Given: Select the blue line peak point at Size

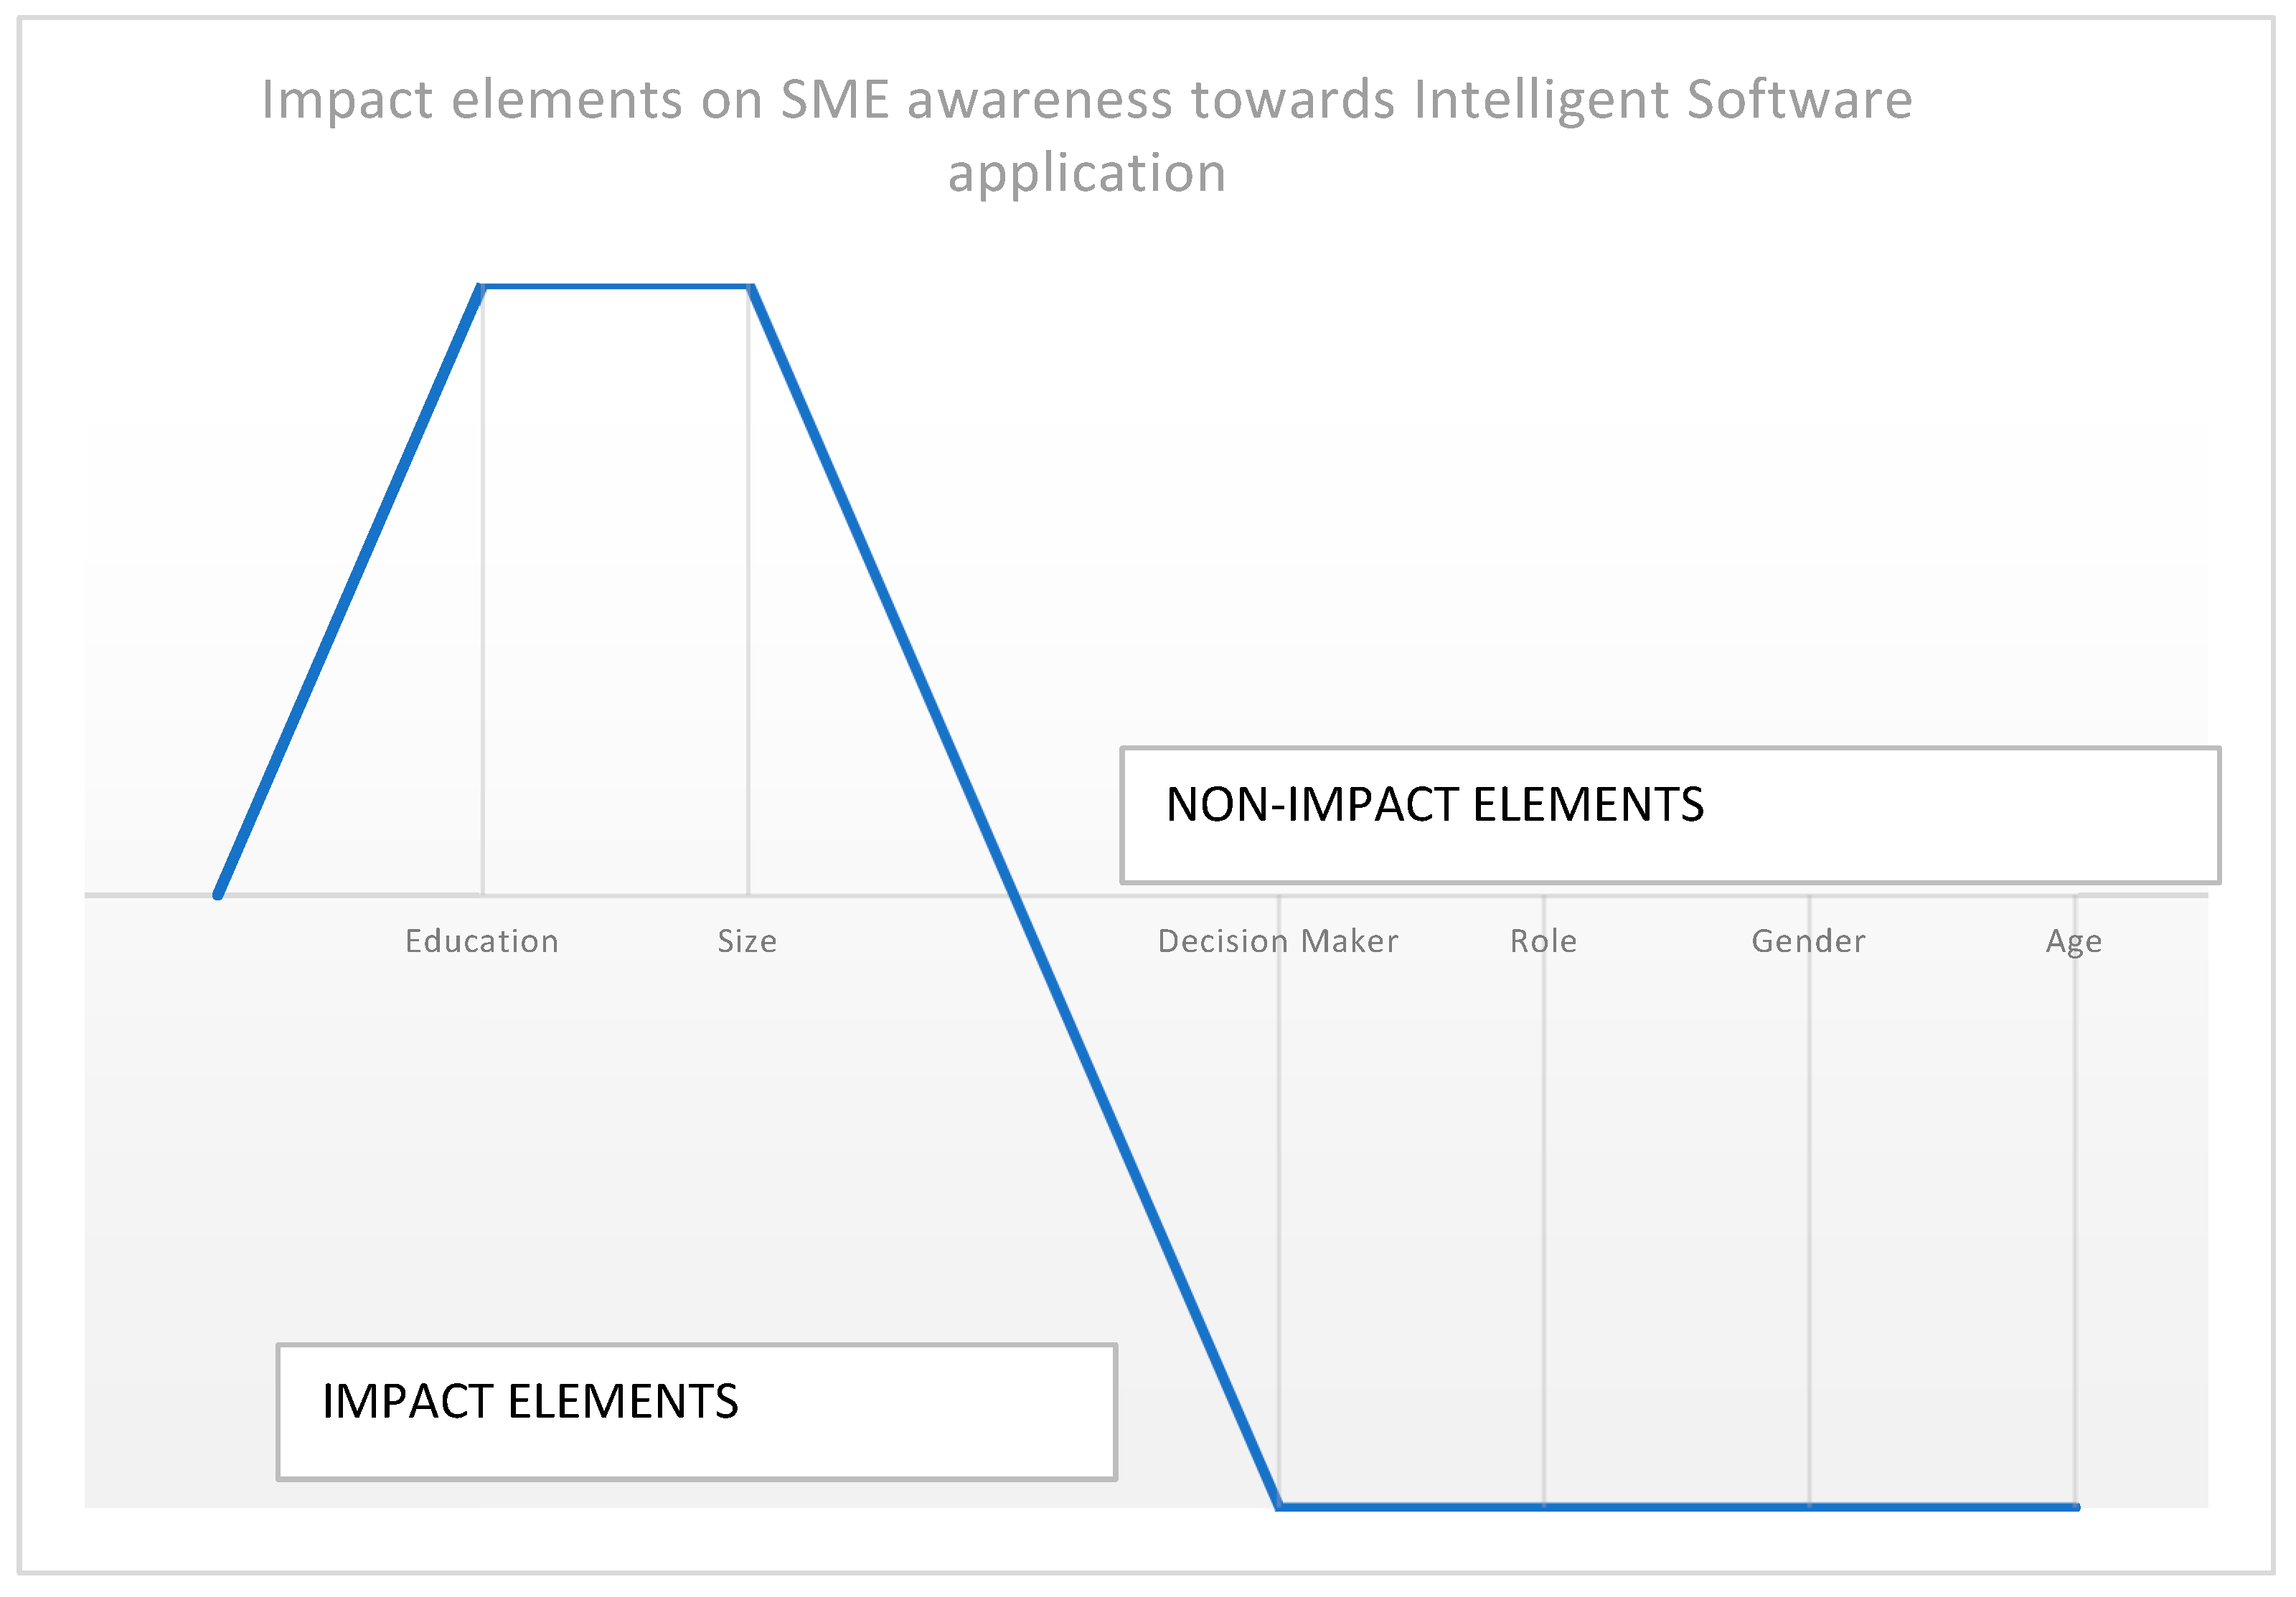Looking at the screenshot, I should coord(751,288).
